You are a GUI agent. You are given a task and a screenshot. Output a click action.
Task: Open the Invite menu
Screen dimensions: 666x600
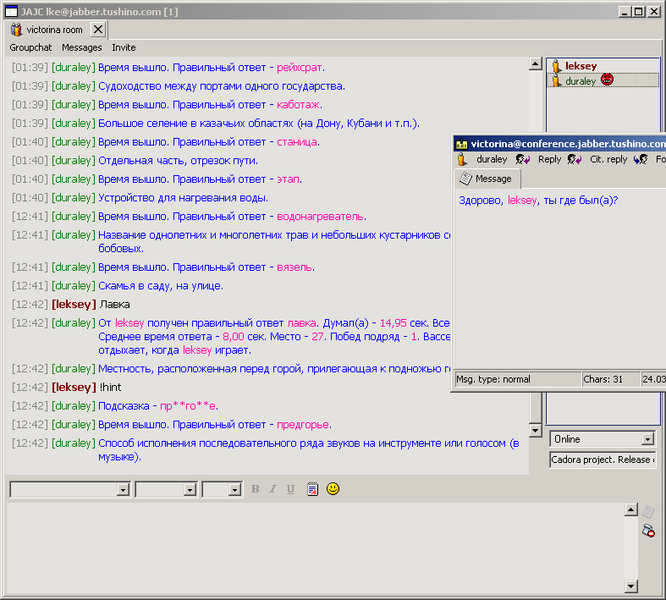point(124,47)
